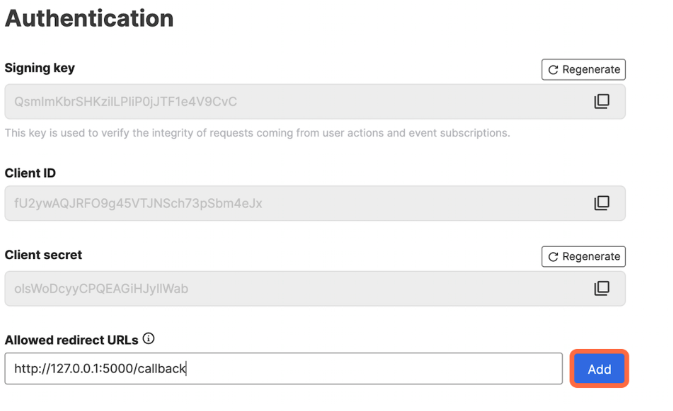The image size is (673, 411).
Task: Click inside the Client secret field
Action: click(x=315, y=288)
